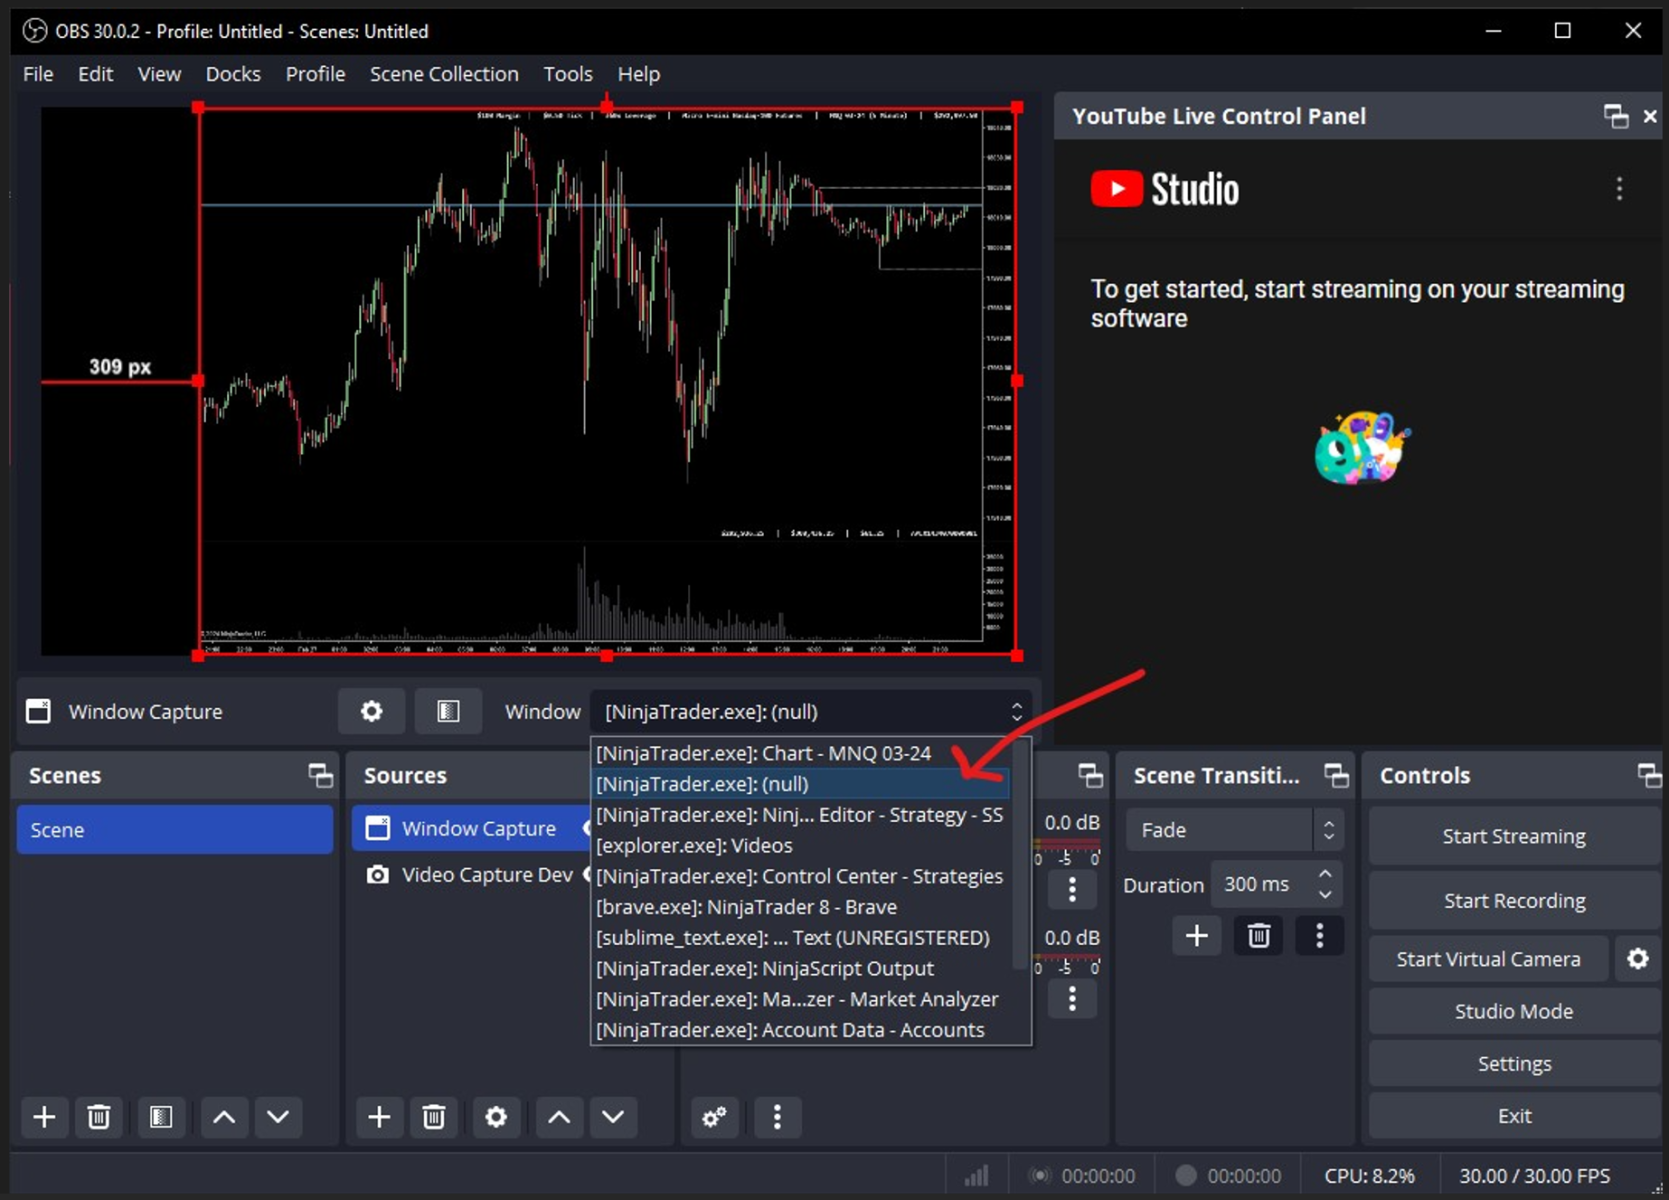
Task: Choose the [explorer.exe]: Videos window
Action: 802,846
